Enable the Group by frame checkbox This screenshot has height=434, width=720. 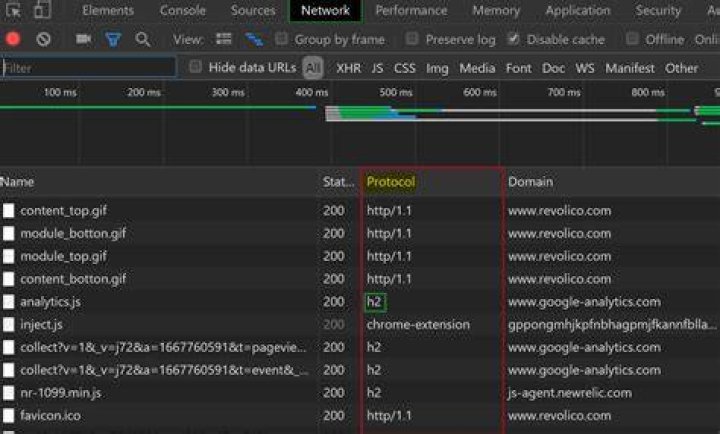click(281, 39)
